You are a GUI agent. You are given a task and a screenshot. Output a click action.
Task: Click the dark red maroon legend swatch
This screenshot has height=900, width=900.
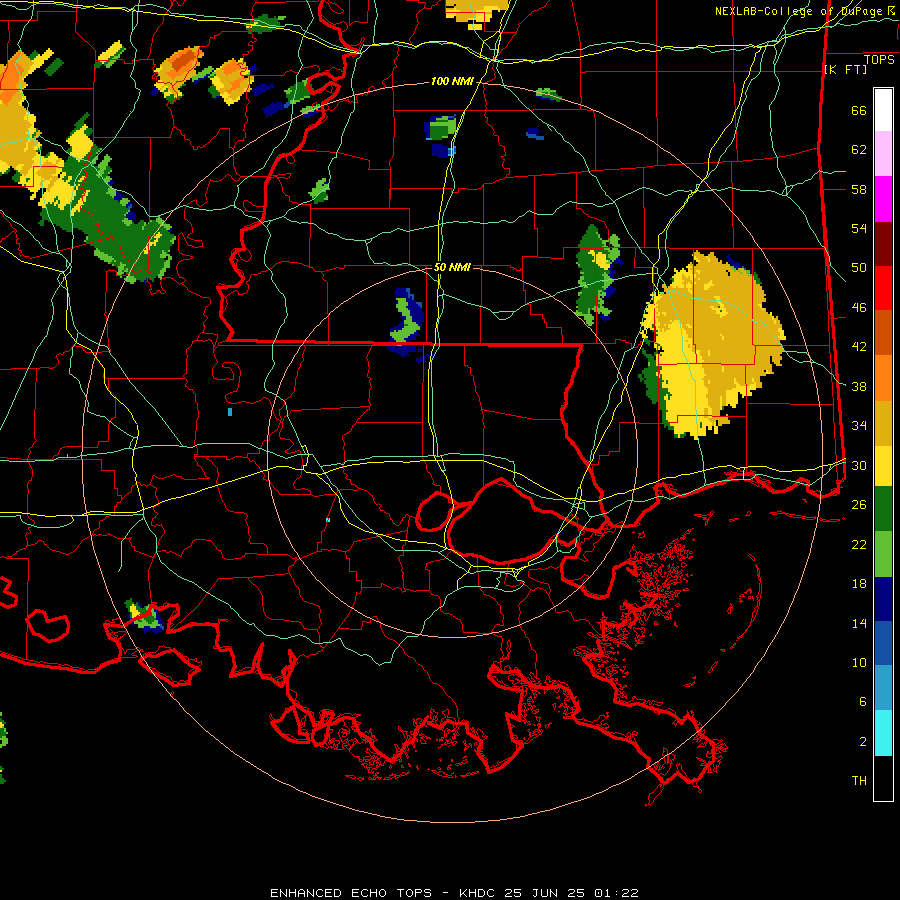pyautogui.click(x=883, y=244)
